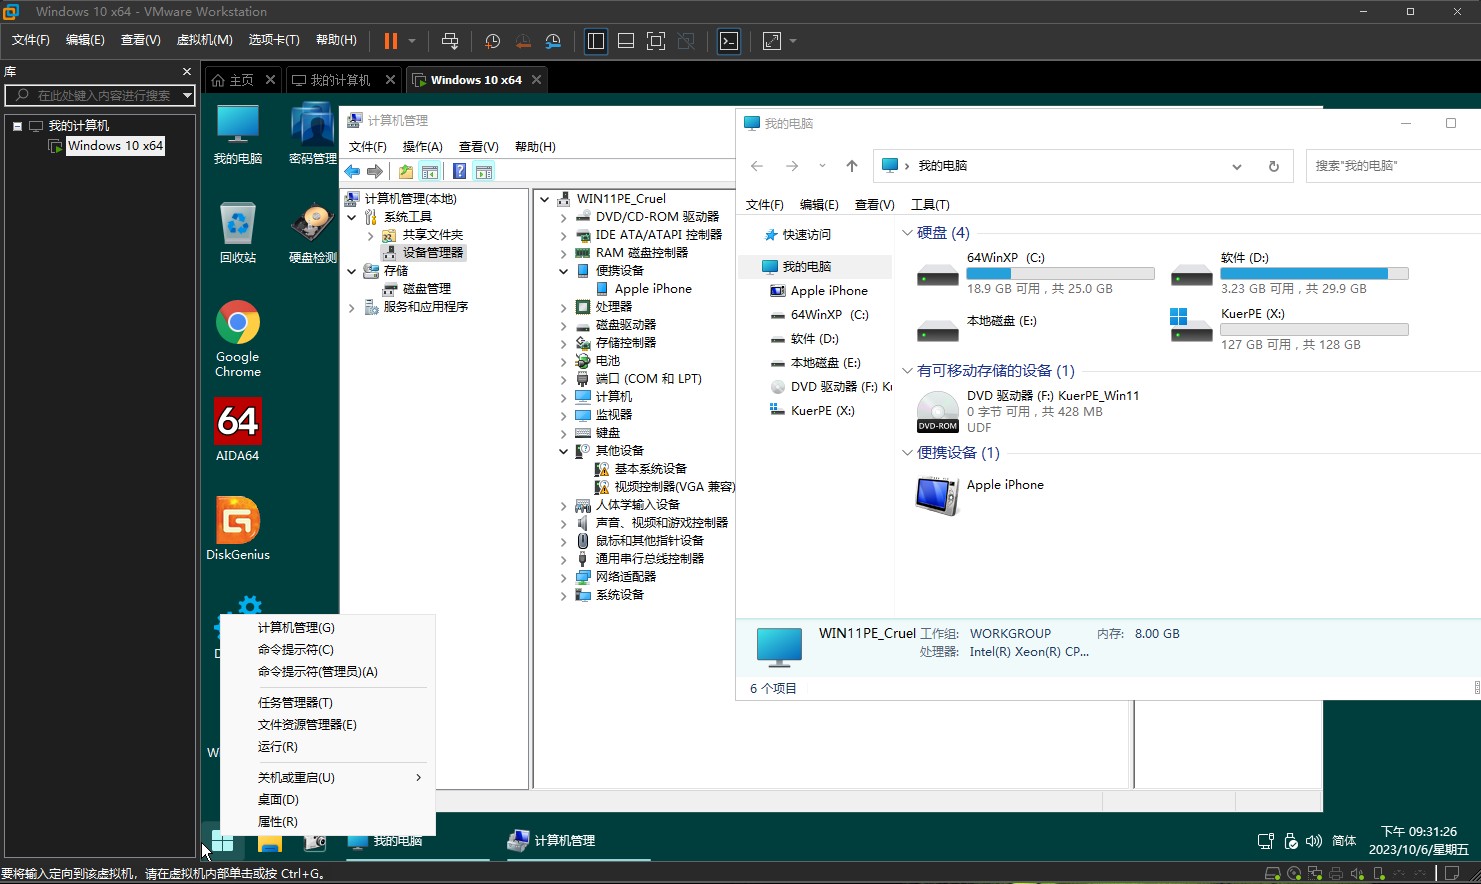Open the 我的电脑 desktop icon

[x=238, y=134]
